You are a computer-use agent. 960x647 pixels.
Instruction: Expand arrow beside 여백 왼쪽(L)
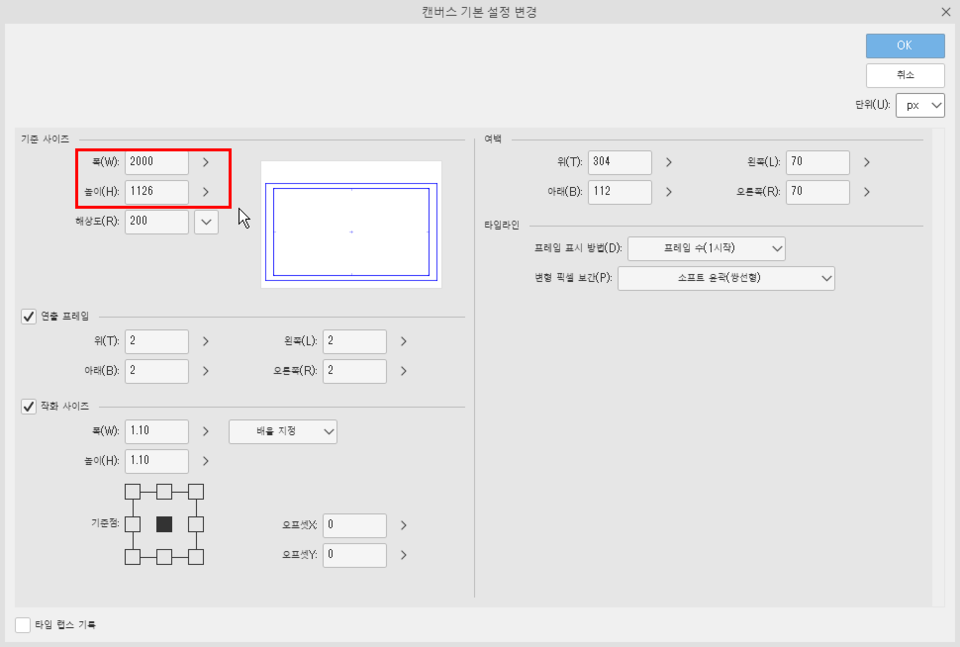pyautogui.click(x=867, y=162)
